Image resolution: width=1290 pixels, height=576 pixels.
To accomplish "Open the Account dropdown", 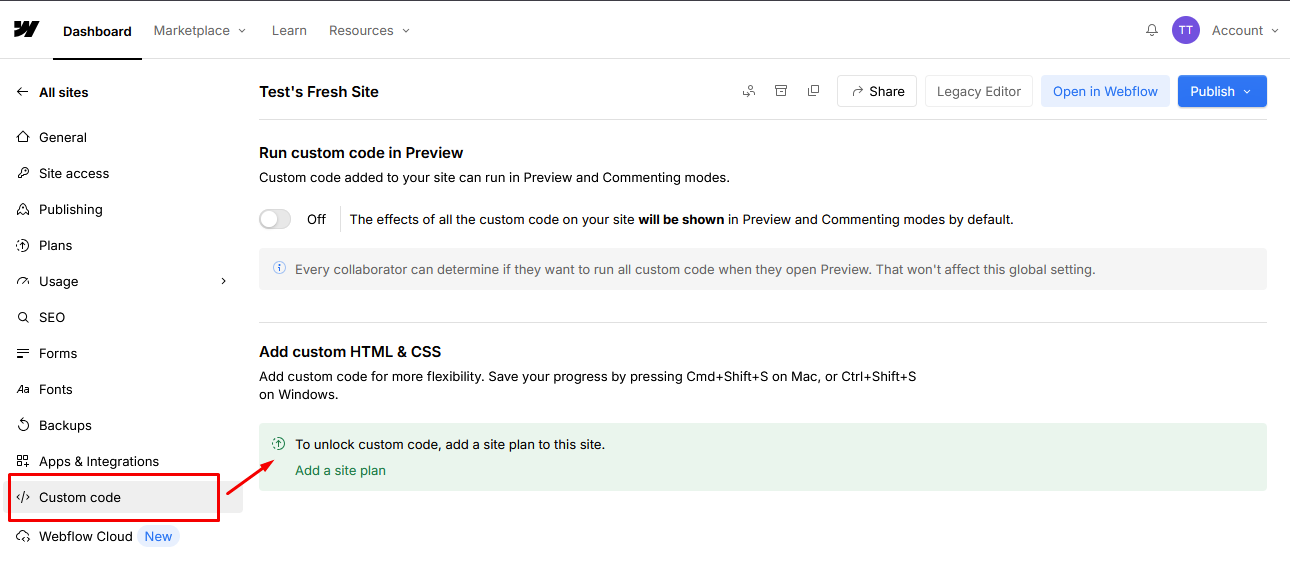I will tap(1245, 30).
